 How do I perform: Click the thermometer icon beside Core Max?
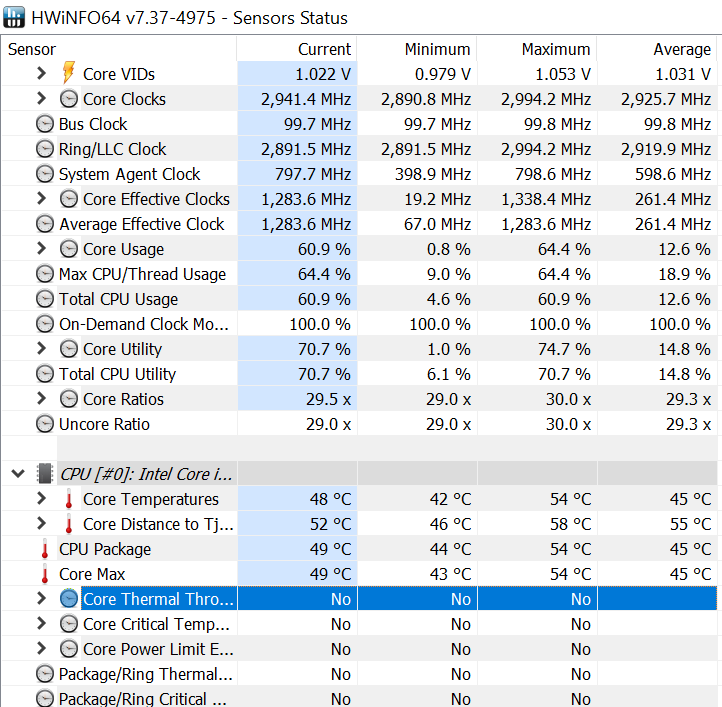(x=45, y=574)
